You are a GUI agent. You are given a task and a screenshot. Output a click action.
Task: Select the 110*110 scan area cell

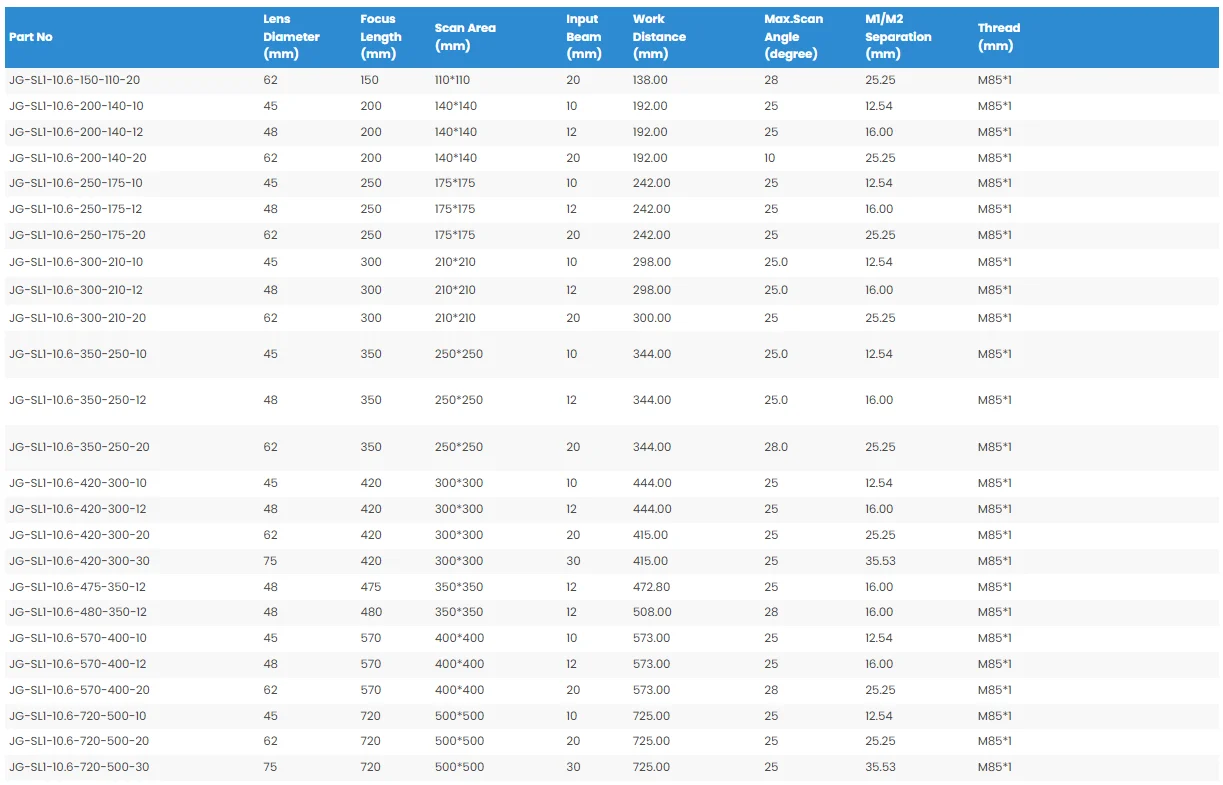tap(454, 80)
